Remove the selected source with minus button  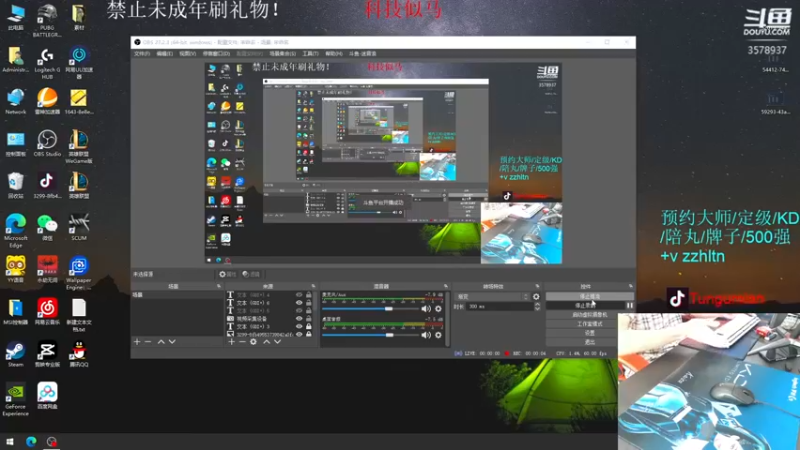[242, 342]
